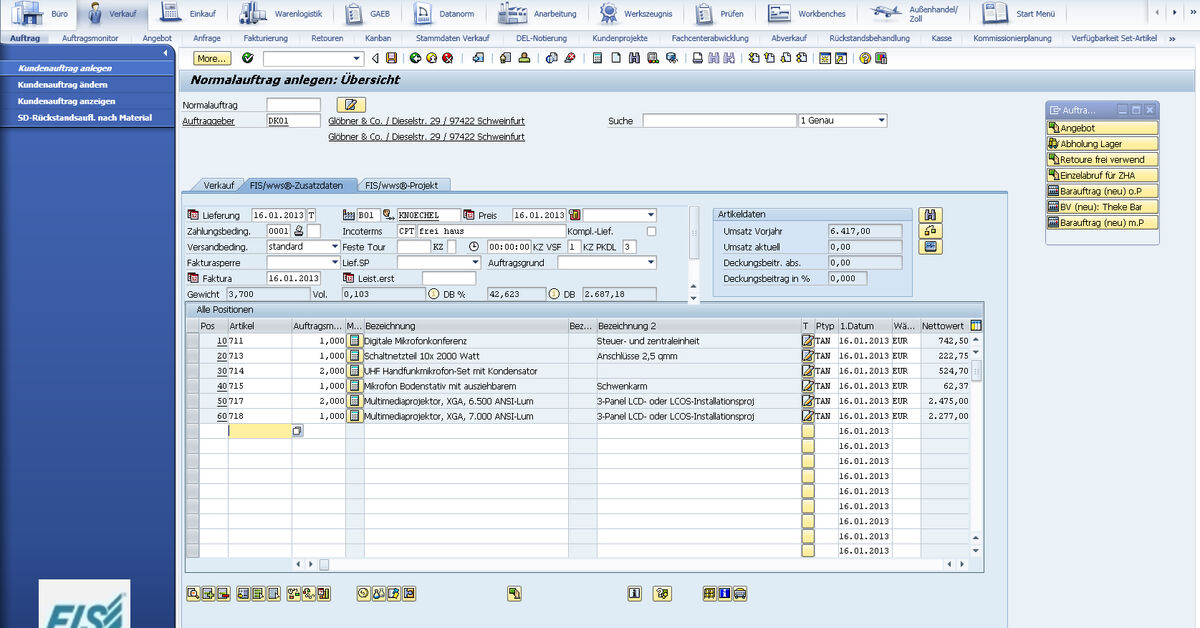Select 'Kundenauftrag anzeigen' in left navigation

66,101
